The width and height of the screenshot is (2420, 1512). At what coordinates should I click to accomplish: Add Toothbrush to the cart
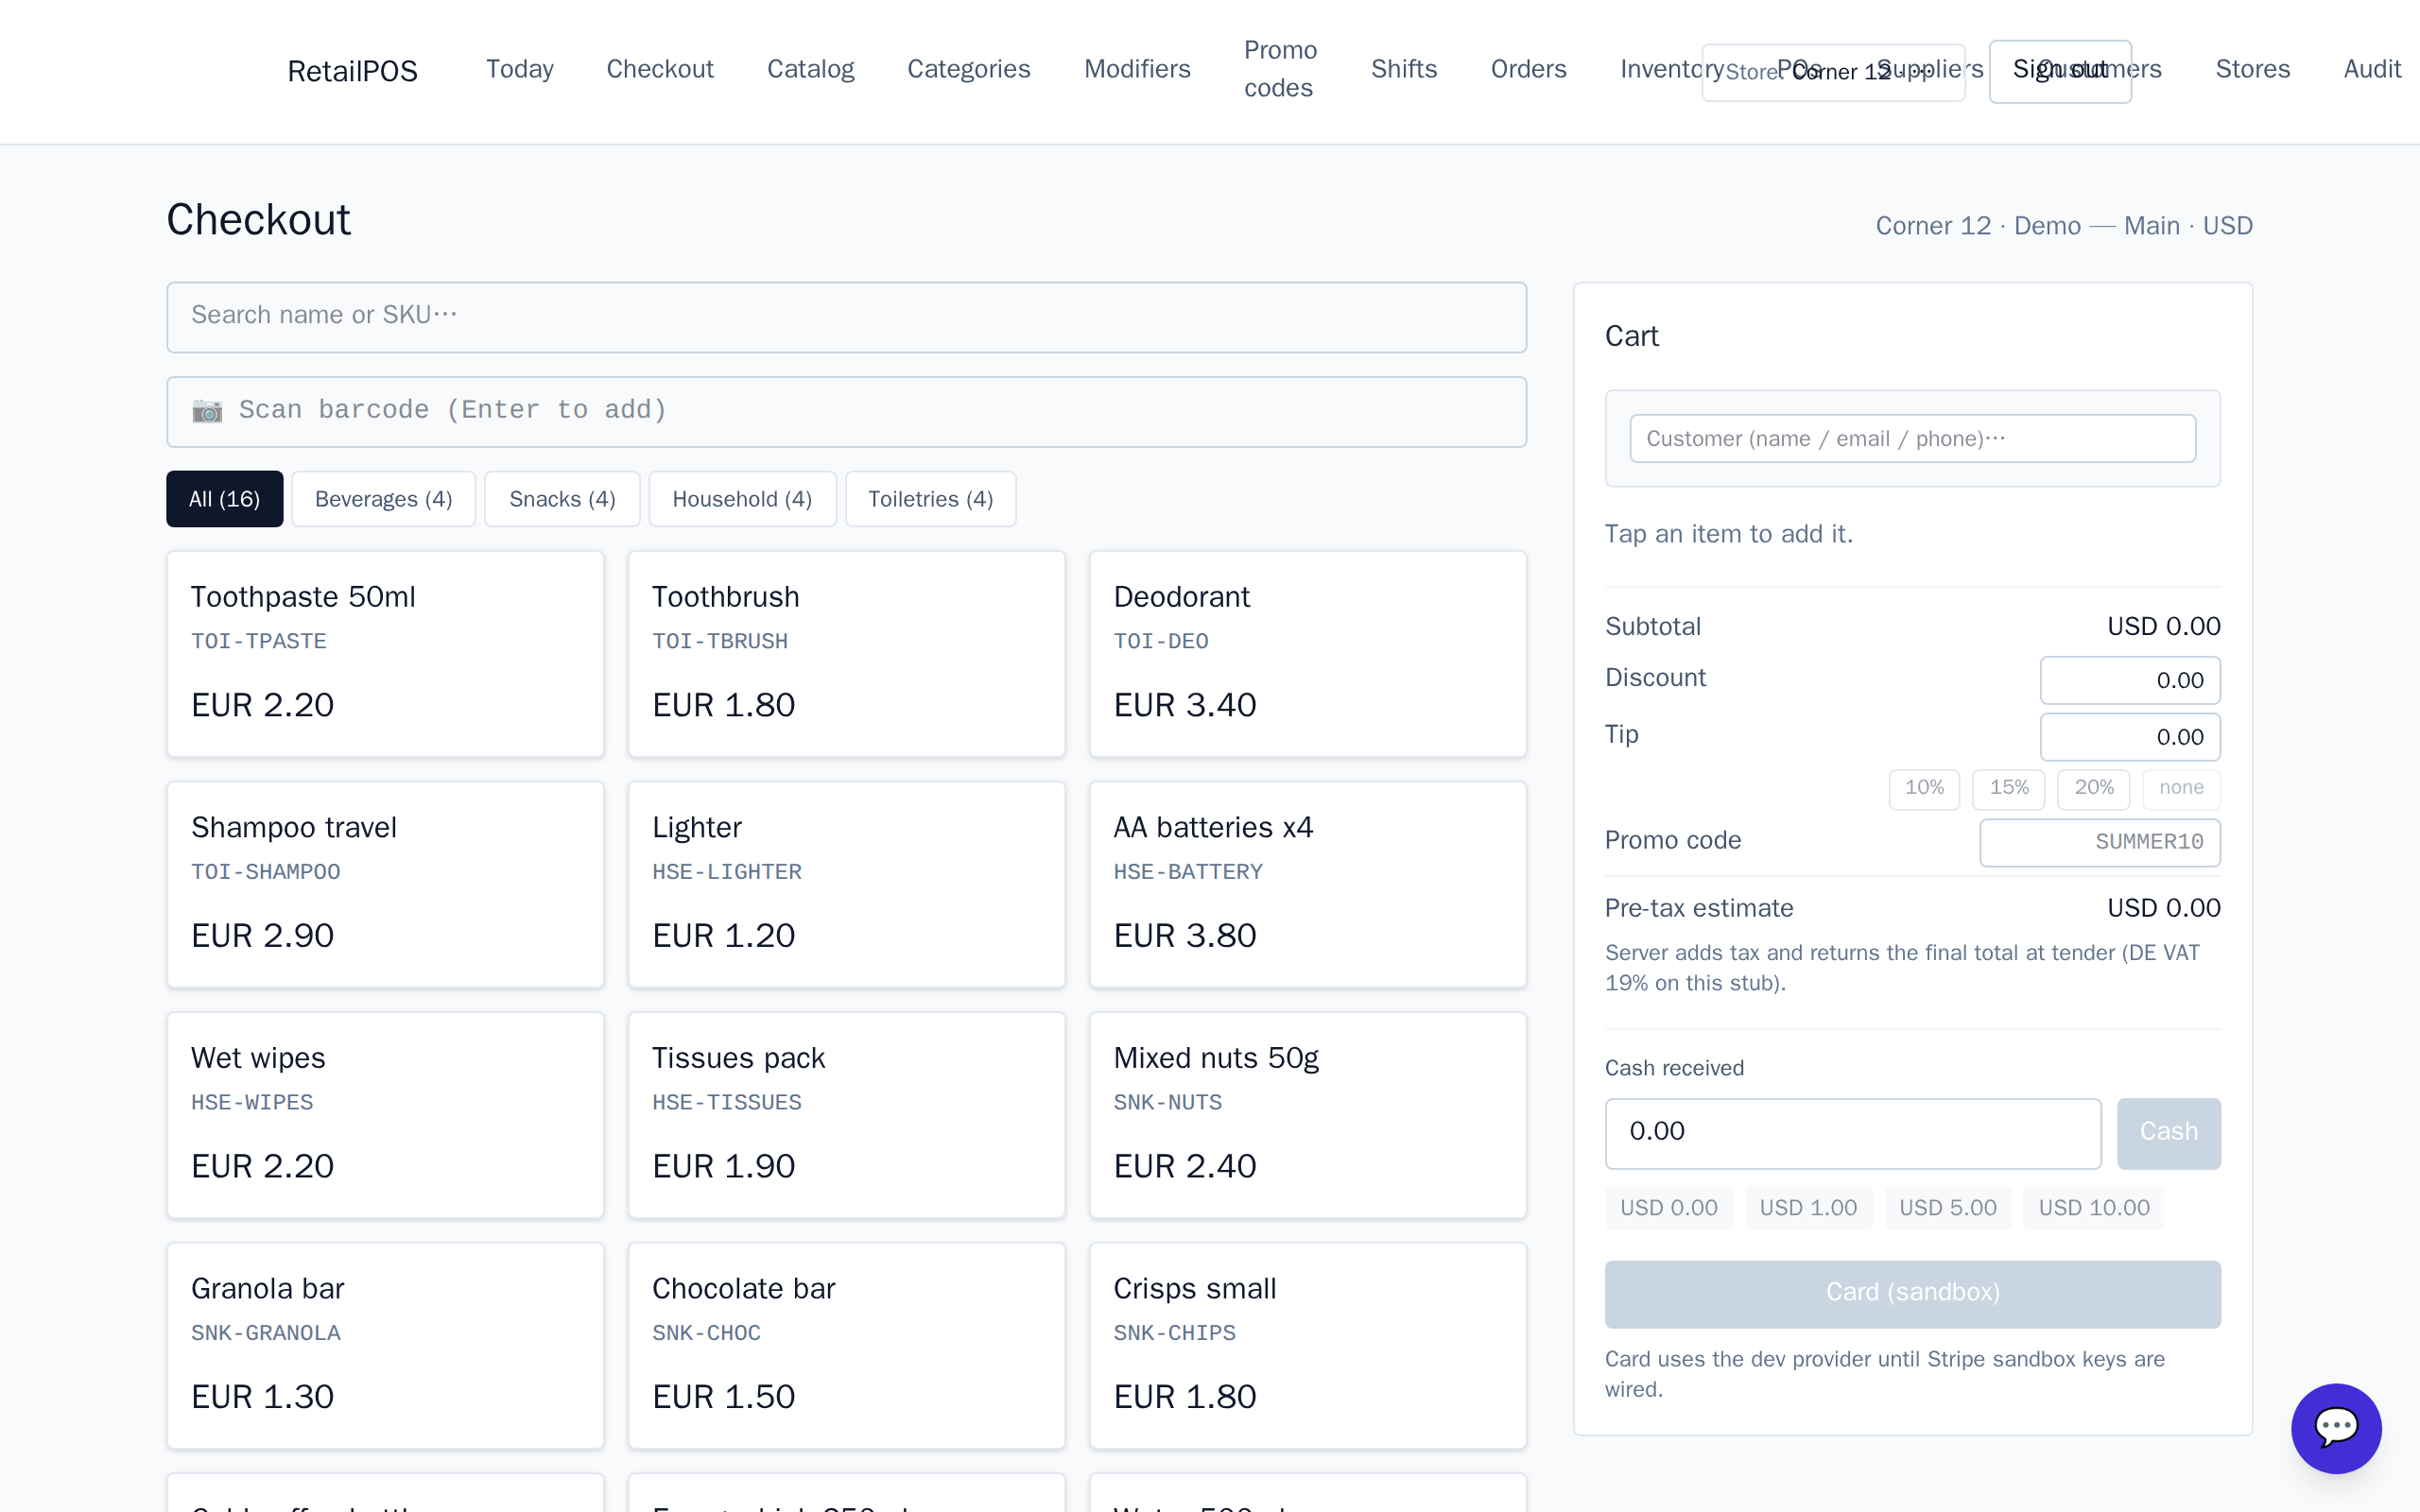846,654
